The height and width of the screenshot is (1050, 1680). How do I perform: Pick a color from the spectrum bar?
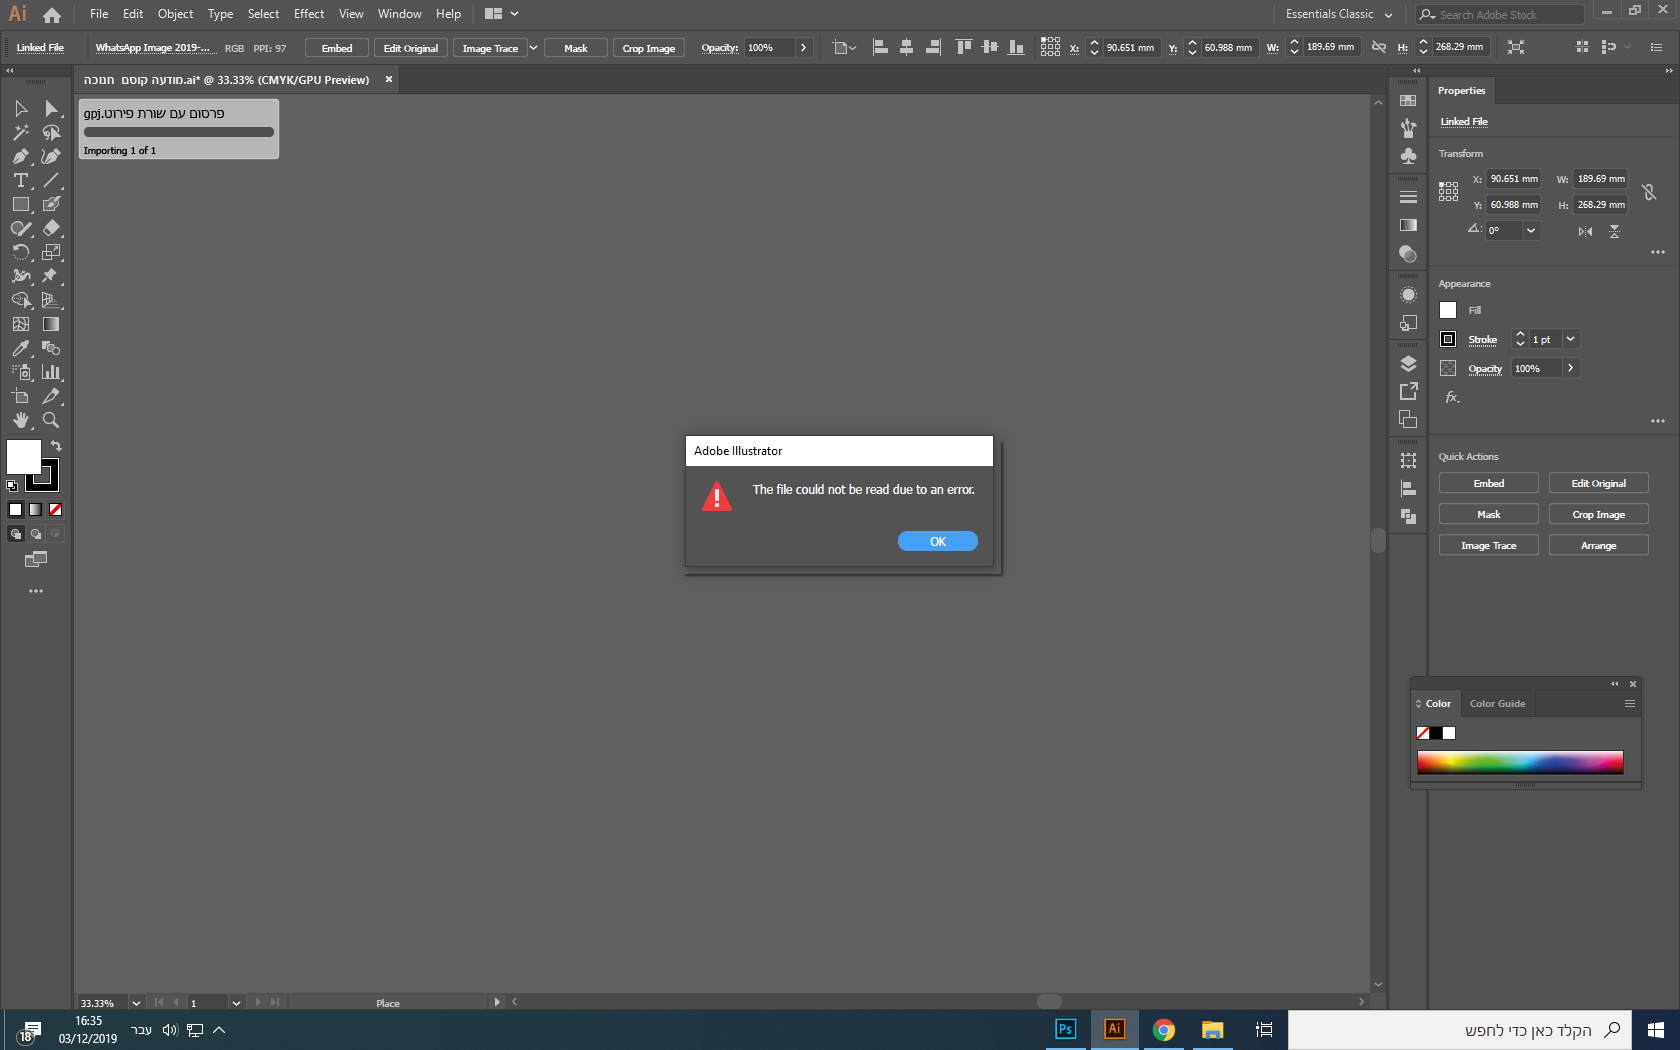(1520, 762)
